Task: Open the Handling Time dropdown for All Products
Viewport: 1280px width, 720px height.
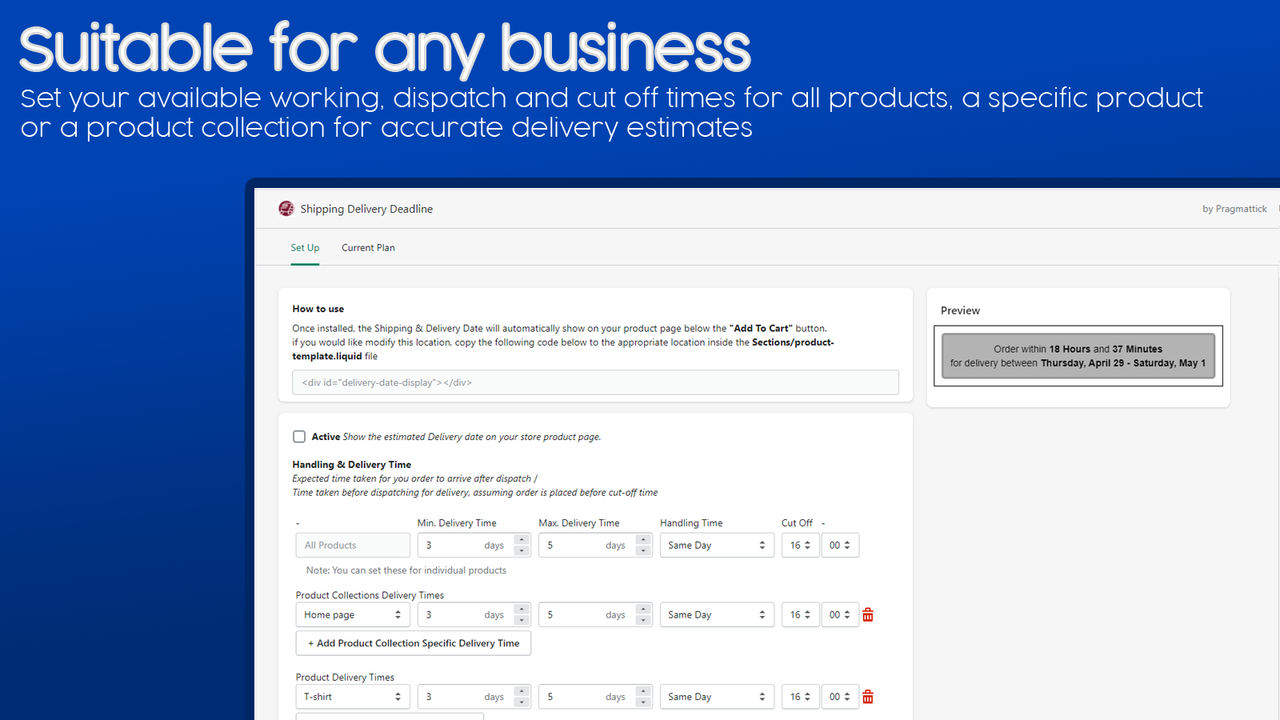Action: (x=716, y=545)
